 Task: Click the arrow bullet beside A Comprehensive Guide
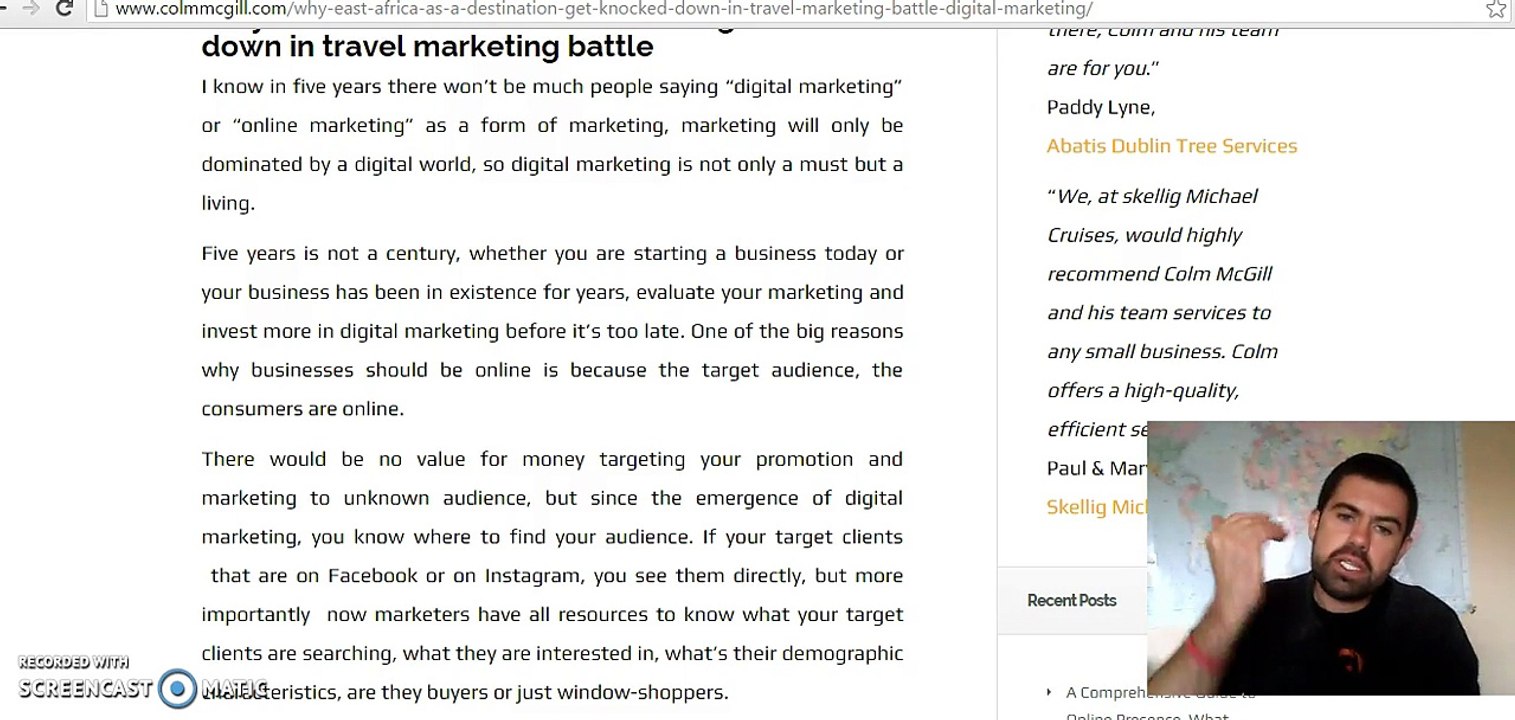(x=1048, y=692)
